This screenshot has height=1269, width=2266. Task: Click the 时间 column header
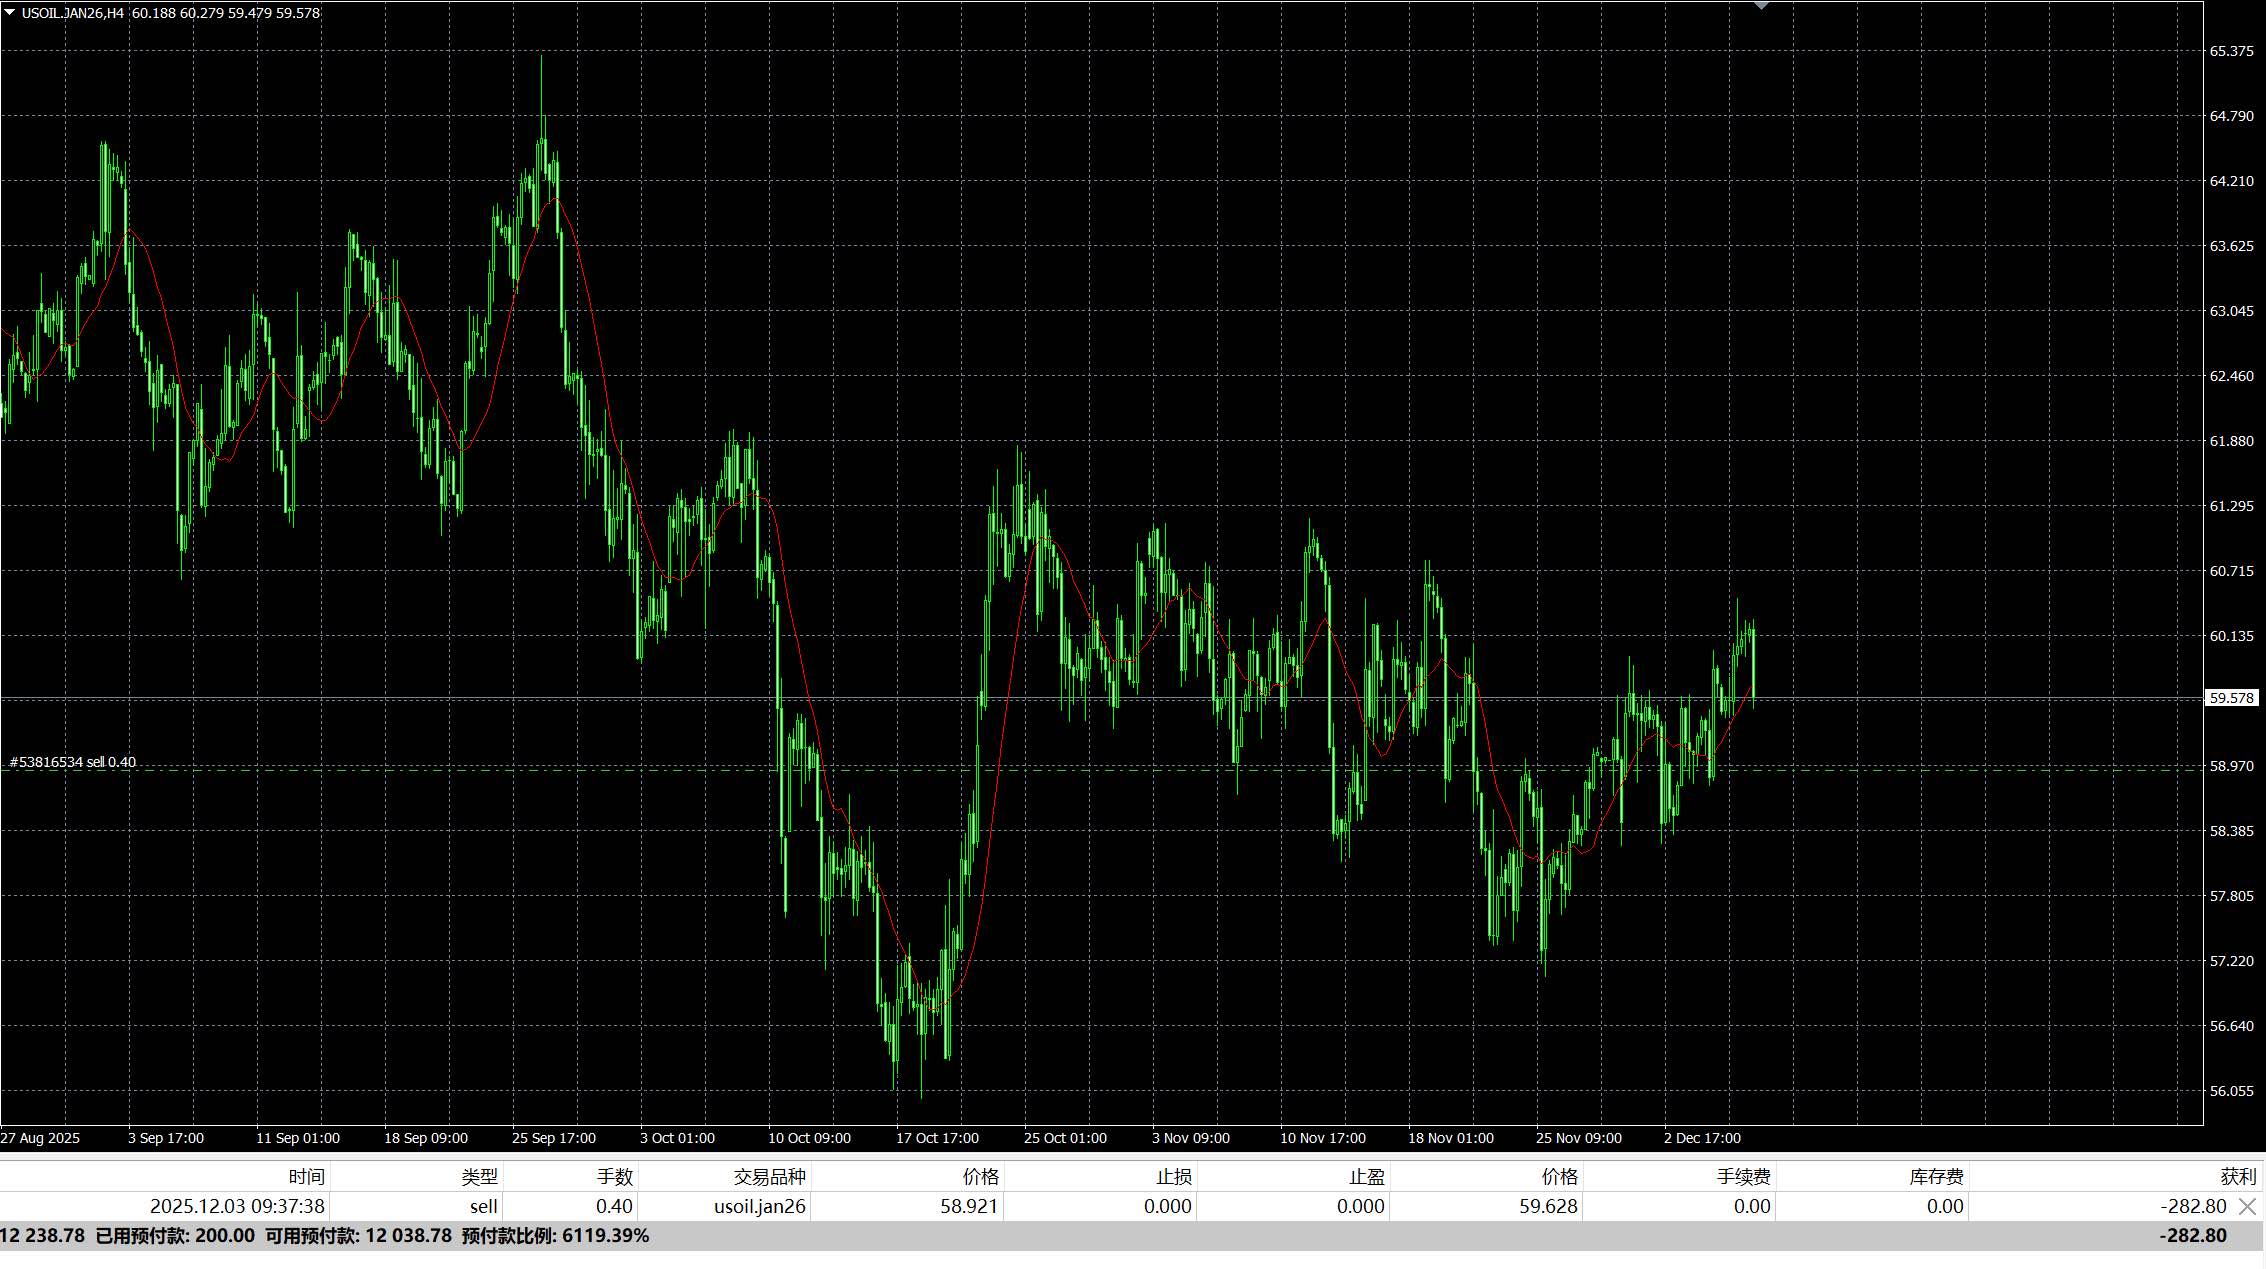point(306,1177)
